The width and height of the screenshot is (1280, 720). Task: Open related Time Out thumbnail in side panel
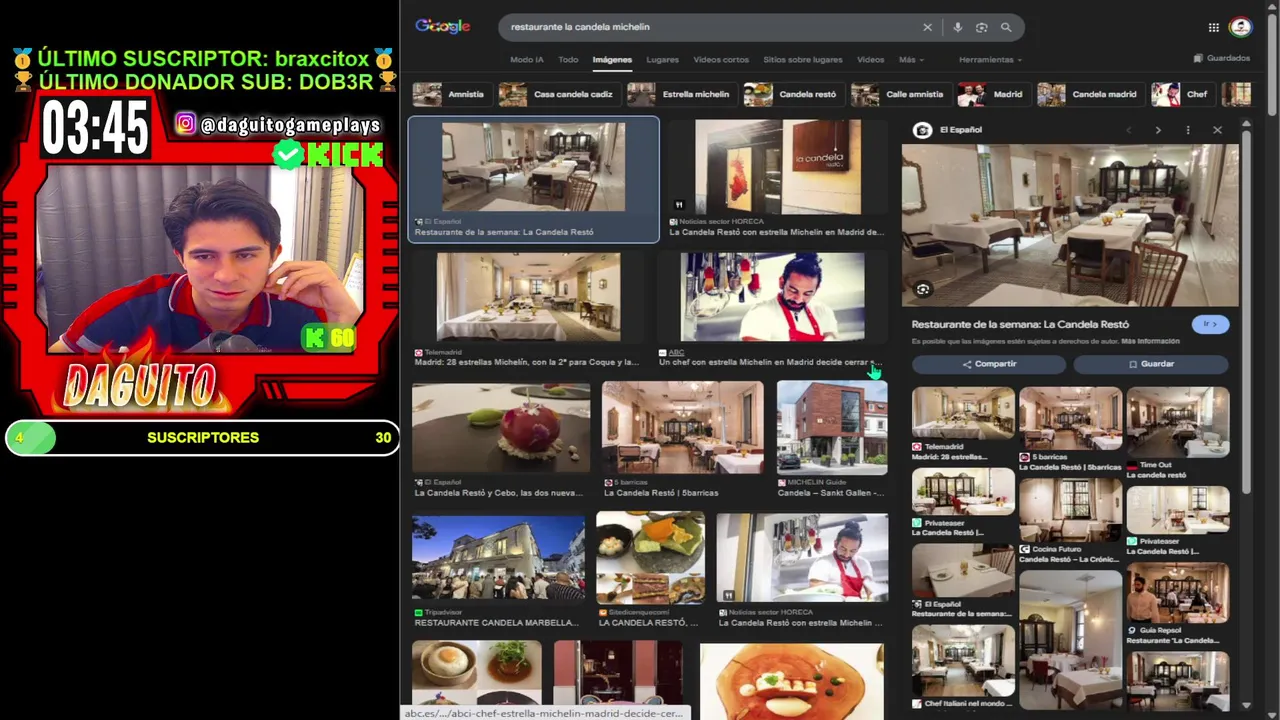pos(1178,422)
